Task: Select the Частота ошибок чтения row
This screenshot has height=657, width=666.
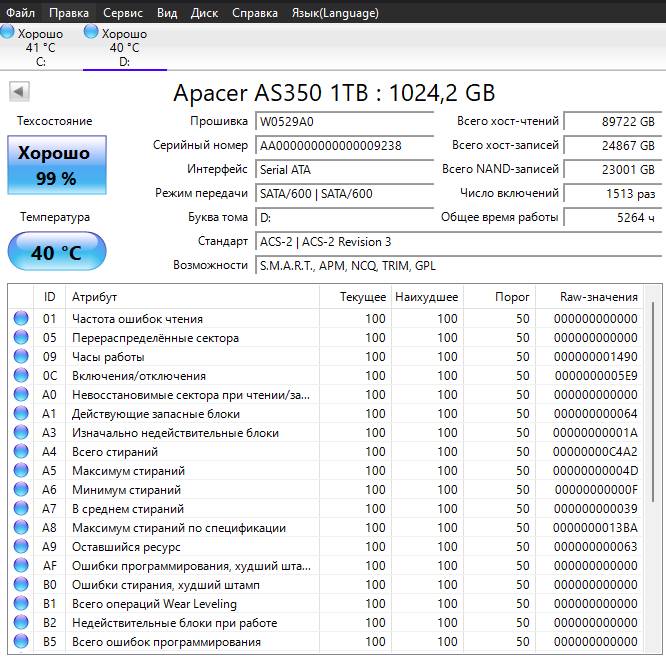Action: click(x=325, y=319)
